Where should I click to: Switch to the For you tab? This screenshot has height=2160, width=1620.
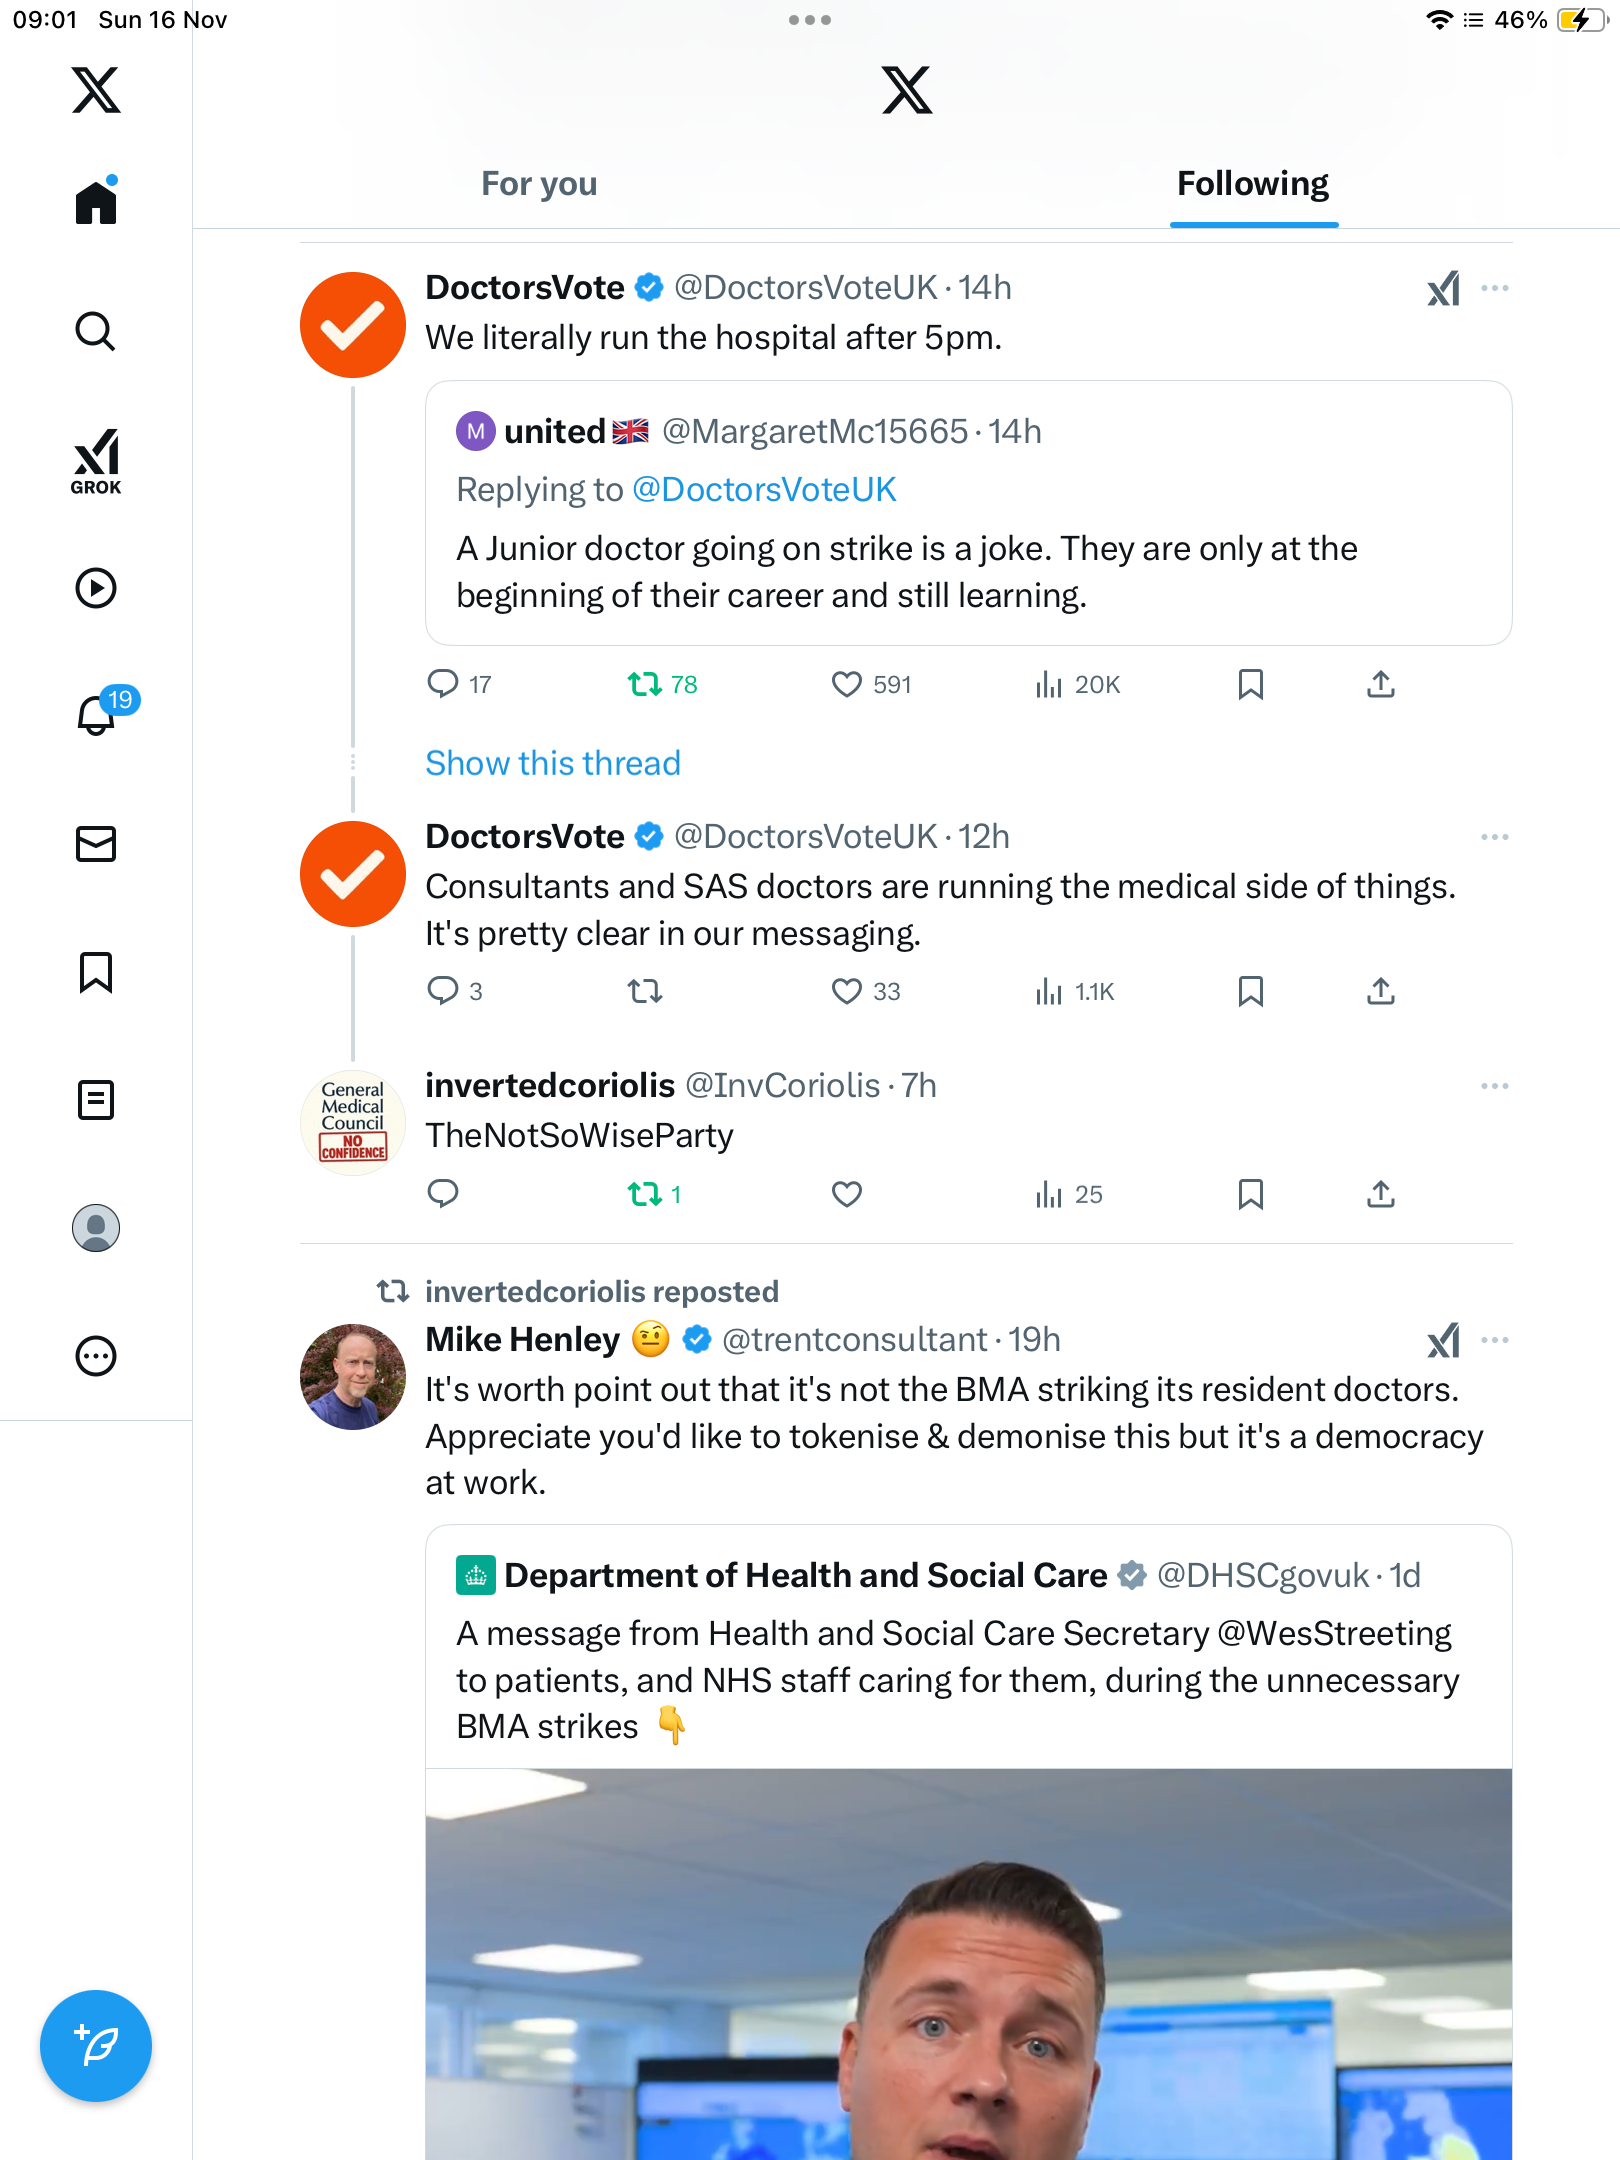point(539,184)
